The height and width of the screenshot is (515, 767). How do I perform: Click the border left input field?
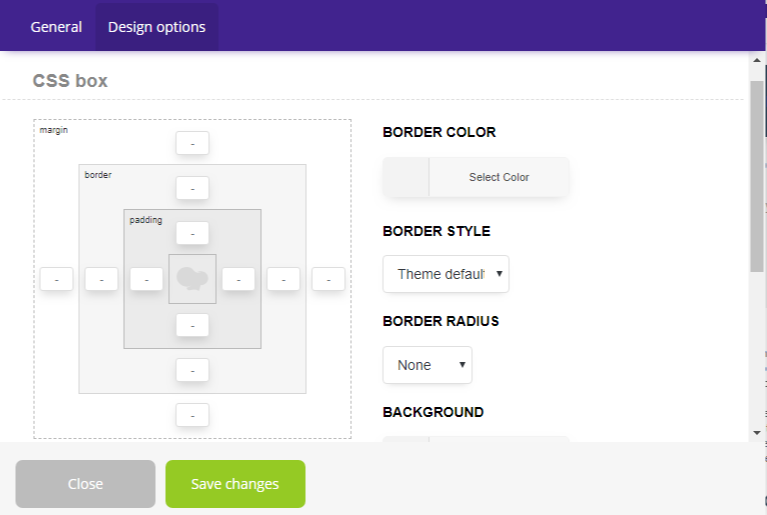coord(102,279)
